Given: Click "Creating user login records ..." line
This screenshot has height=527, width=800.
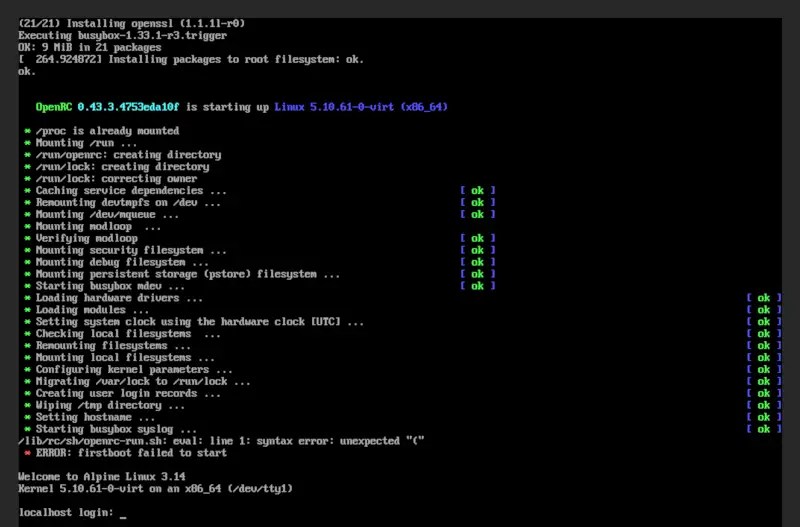Looking at the screenshot, I should click(x=128, y=393).
